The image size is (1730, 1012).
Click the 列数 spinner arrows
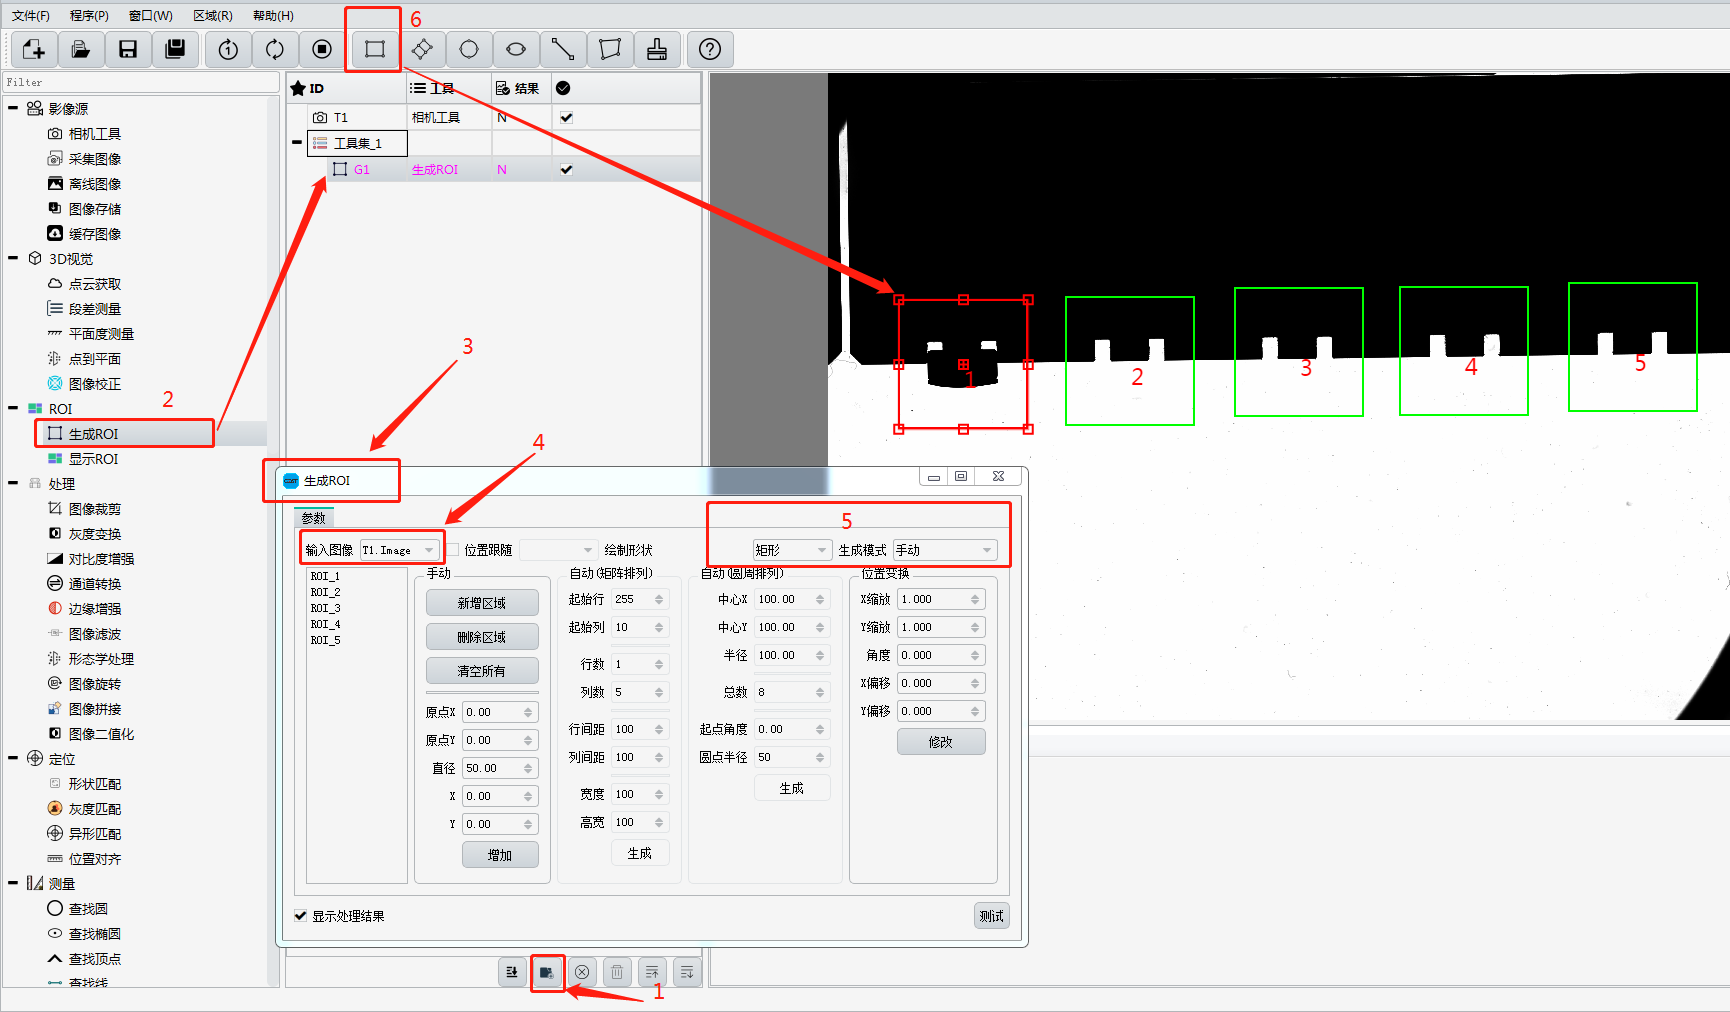[659, 692]
